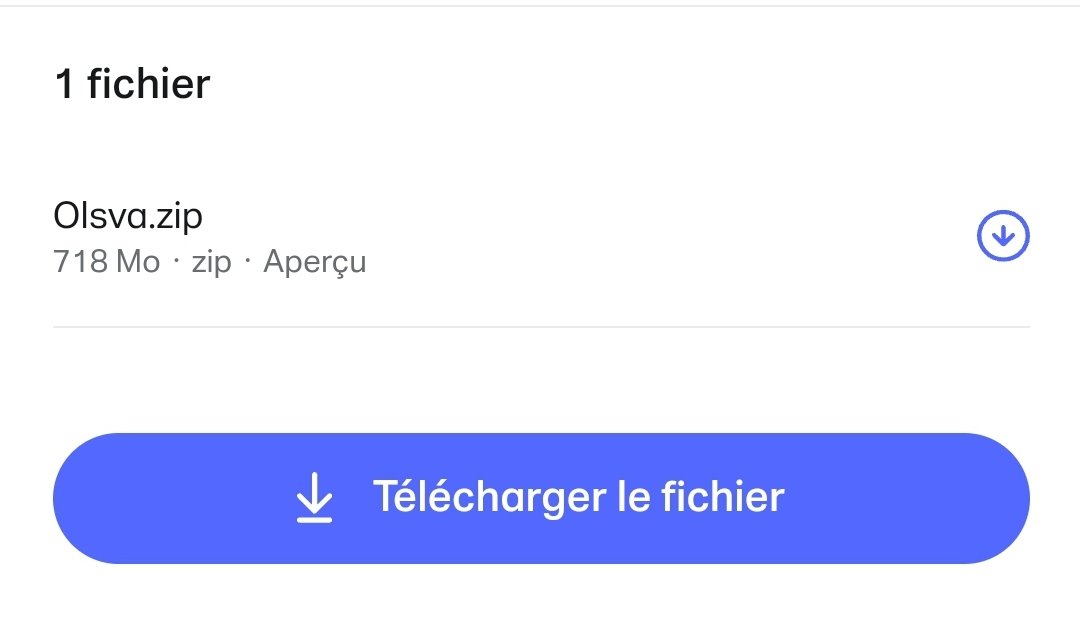
Task: Click the file count title 1 fichier
Action: click(x=132, y=84)
